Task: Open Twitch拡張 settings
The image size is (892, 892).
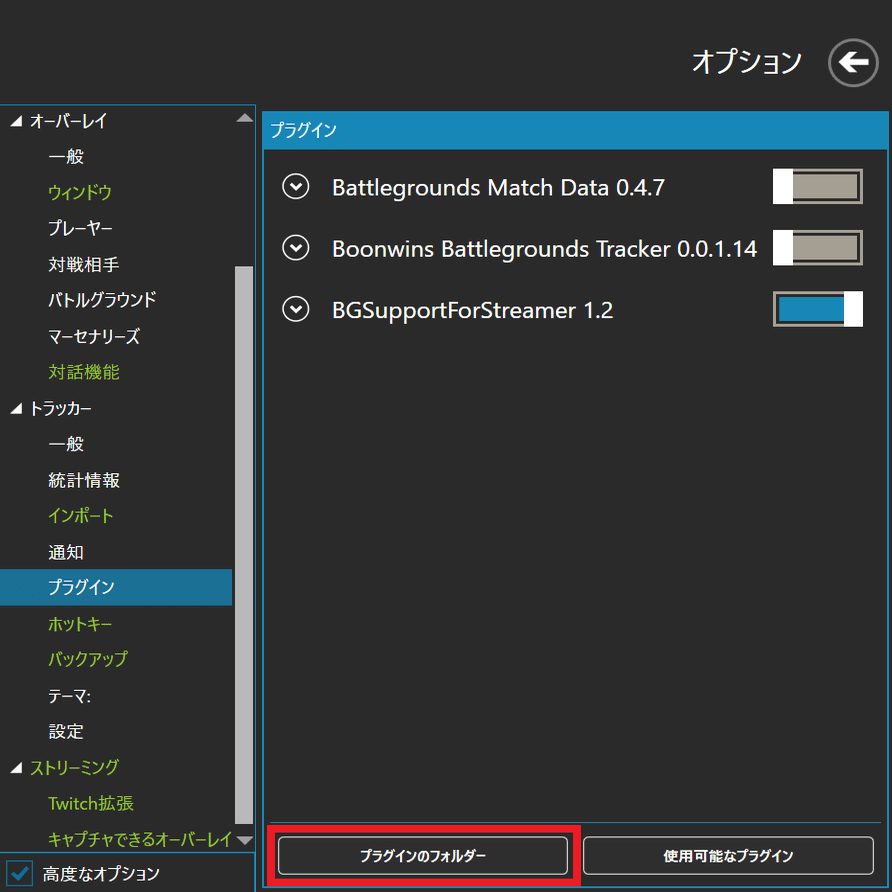Action: pyautogui.click(x=91, y=803)
